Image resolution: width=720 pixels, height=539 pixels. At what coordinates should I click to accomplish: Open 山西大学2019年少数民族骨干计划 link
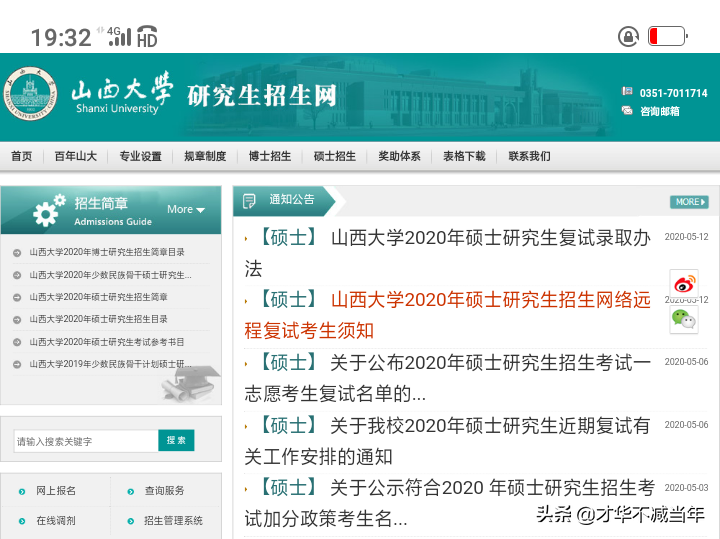point(110,364)
